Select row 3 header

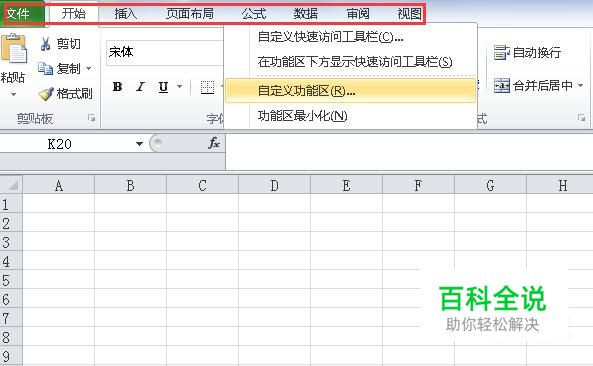11,242
